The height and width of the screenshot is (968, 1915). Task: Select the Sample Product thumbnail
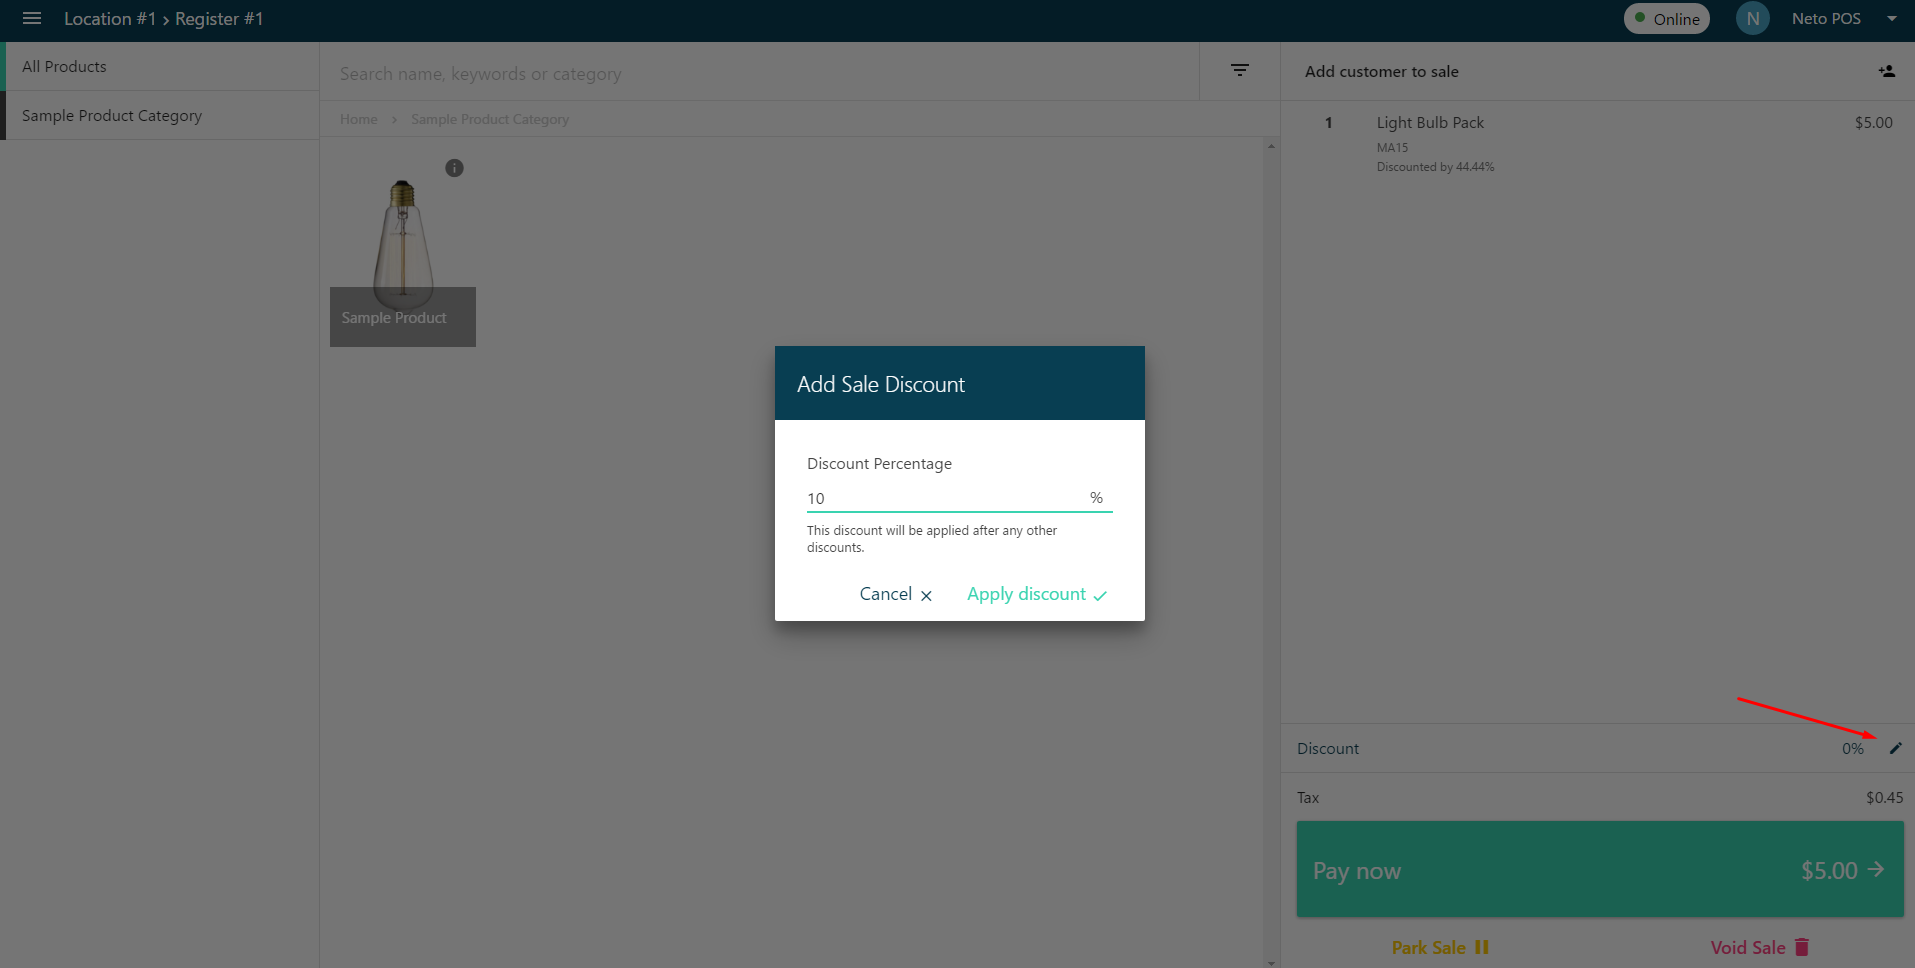(x=403, y=250)
